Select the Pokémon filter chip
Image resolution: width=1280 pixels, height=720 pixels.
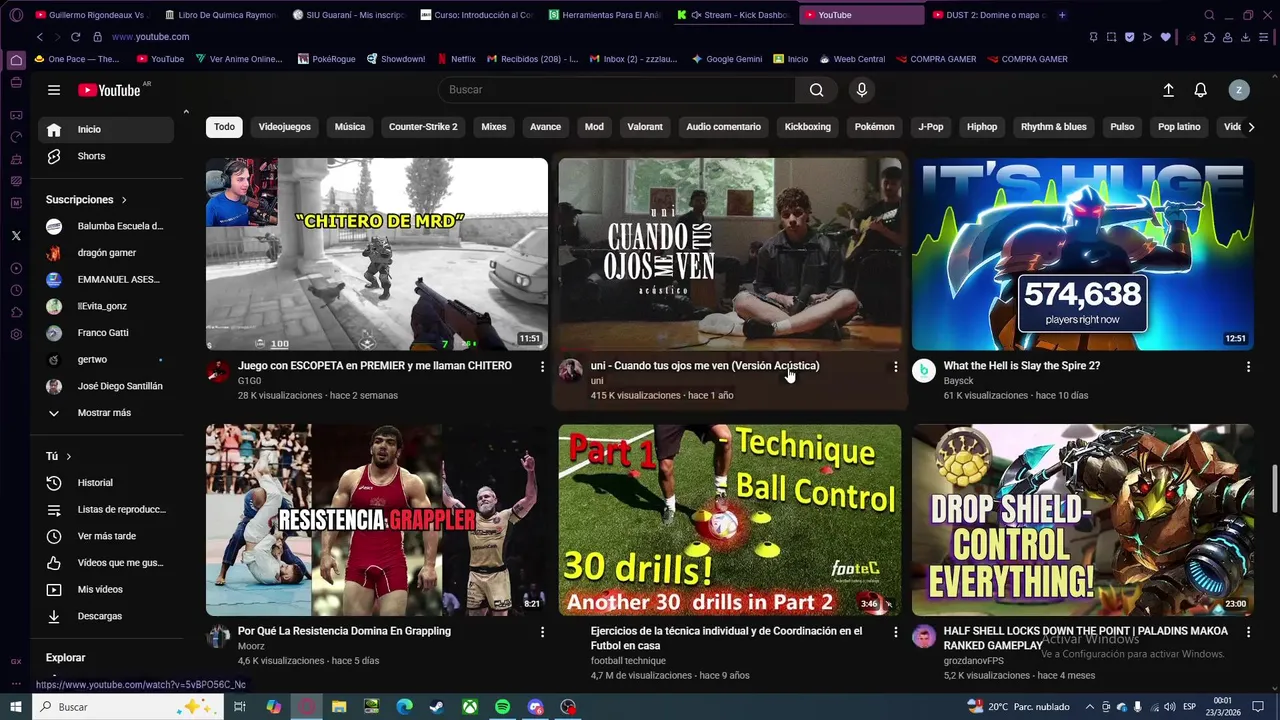[875, 127]
